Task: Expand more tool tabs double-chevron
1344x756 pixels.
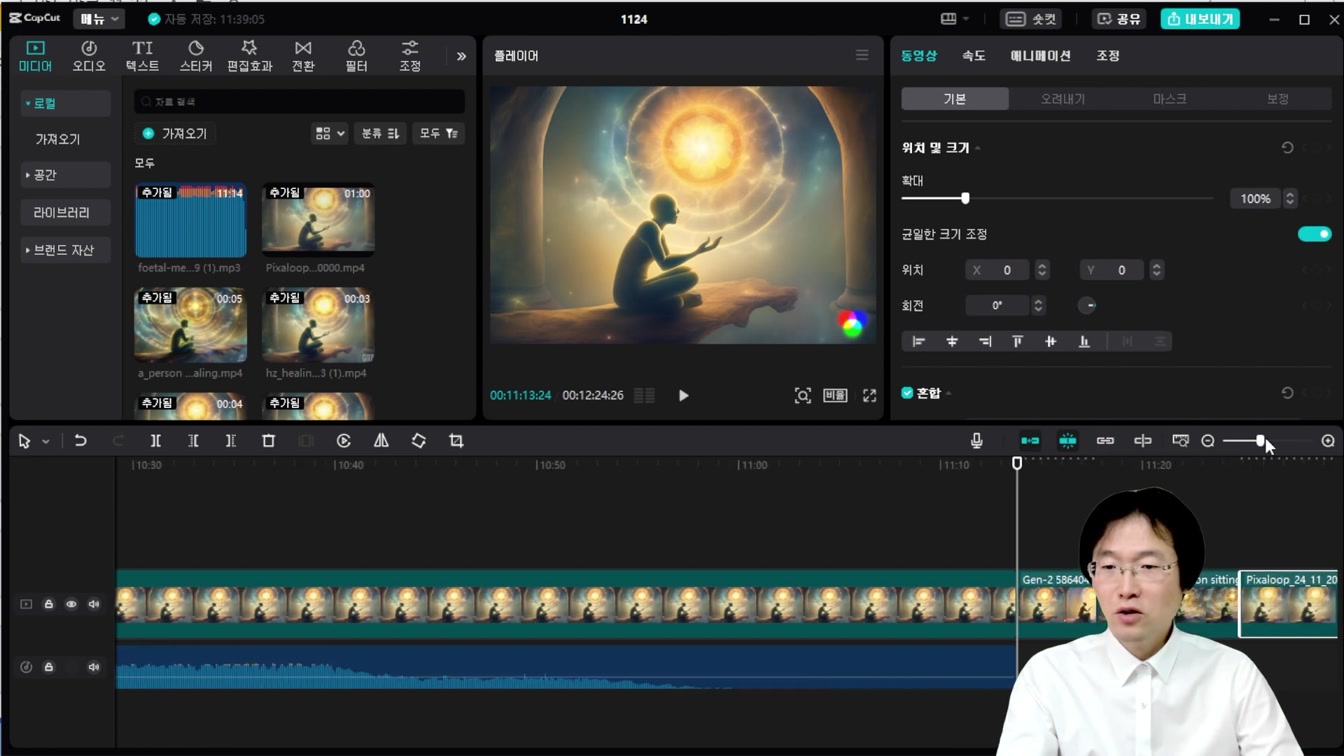Action: (461, 56)
